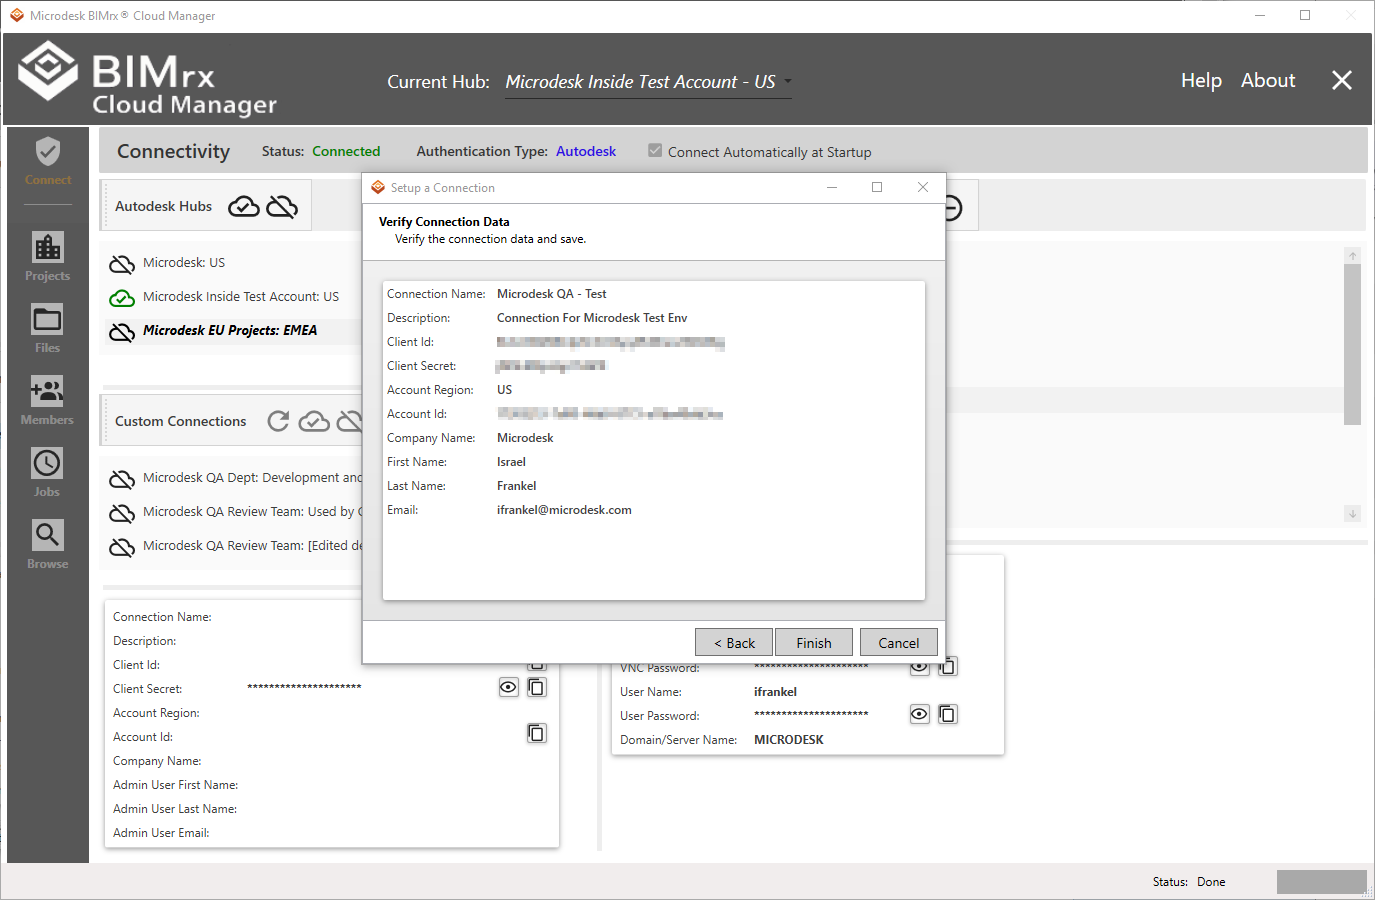Image resolution: width=1375 pixels, height=900 pixels.
Task: Open the Members section in sidebar
Action: coord(48,401)
